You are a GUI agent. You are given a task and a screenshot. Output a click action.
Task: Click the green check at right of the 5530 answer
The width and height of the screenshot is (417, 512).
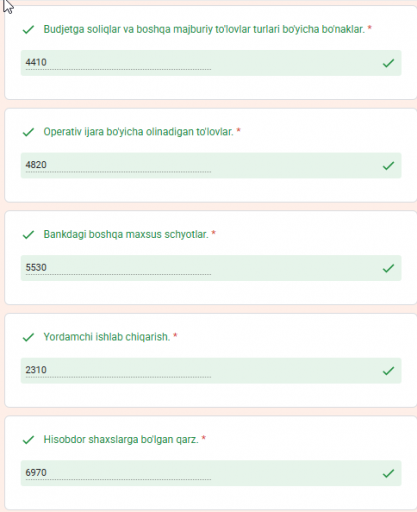[388, 268]
